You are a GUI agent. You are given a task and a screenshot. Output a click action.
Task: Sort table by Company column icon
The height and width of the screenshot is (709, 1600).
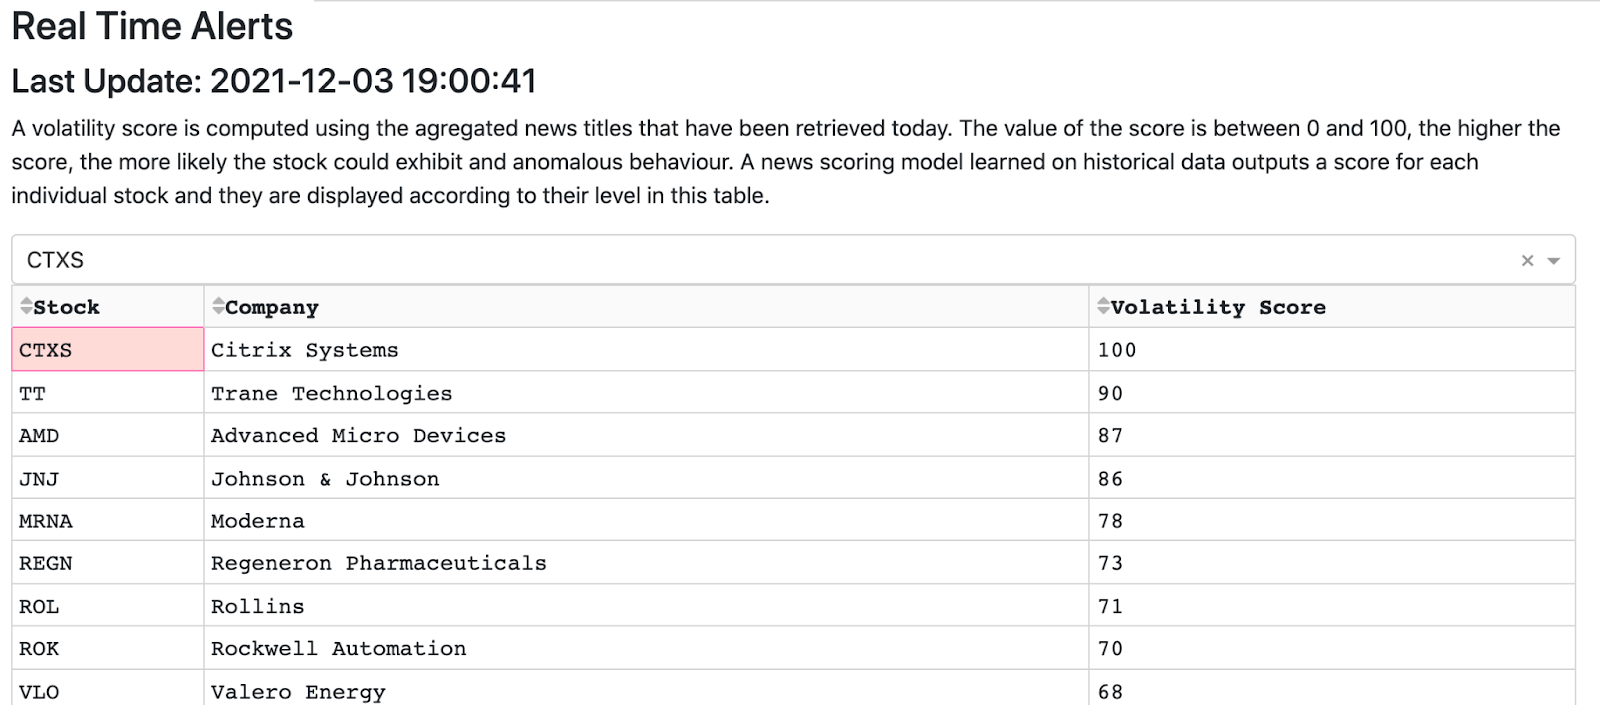pyautogui.click(x=218, y=306)
